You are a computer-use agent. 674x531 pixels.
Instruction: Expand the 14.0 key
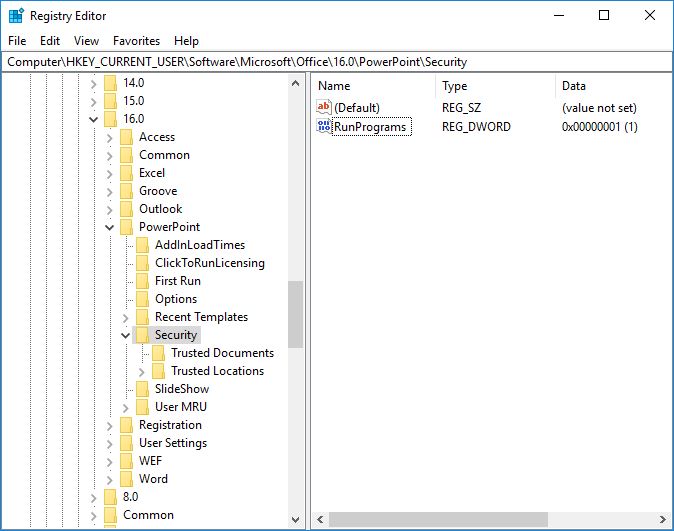click(94, 83)
